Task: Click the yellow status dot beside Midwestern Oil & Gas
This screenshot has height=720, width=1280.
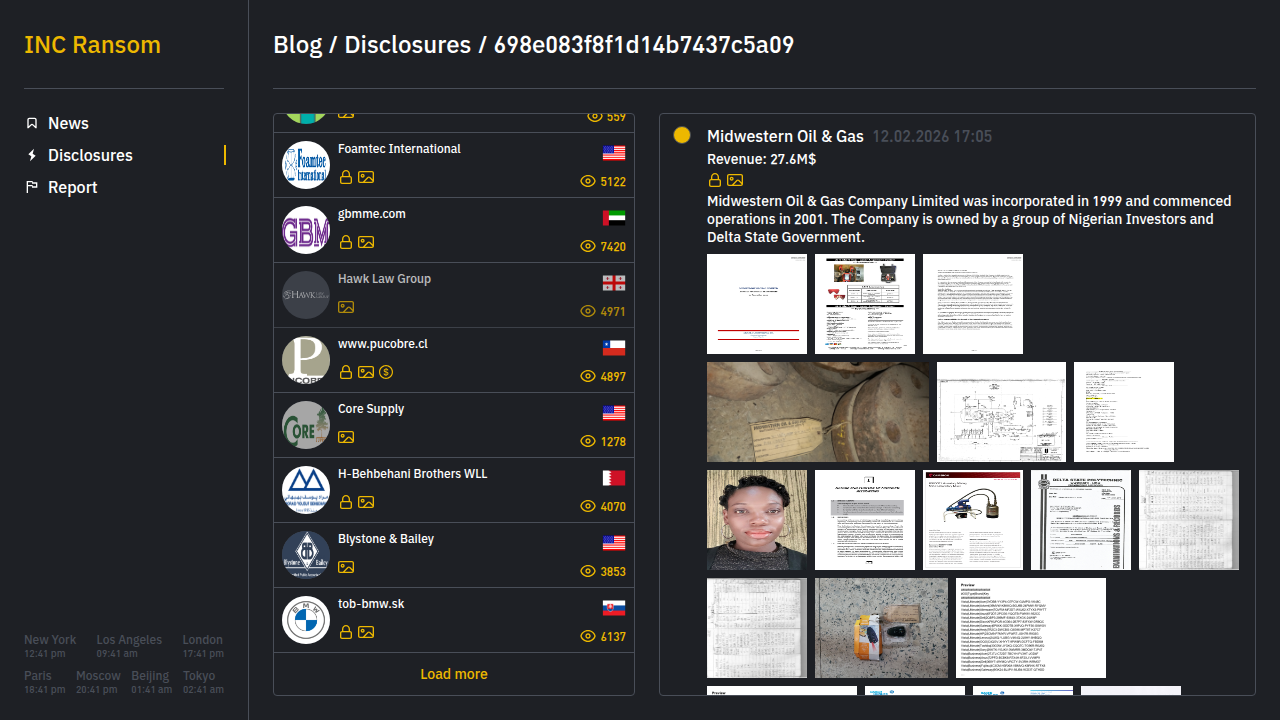Action: pos(682,135)
